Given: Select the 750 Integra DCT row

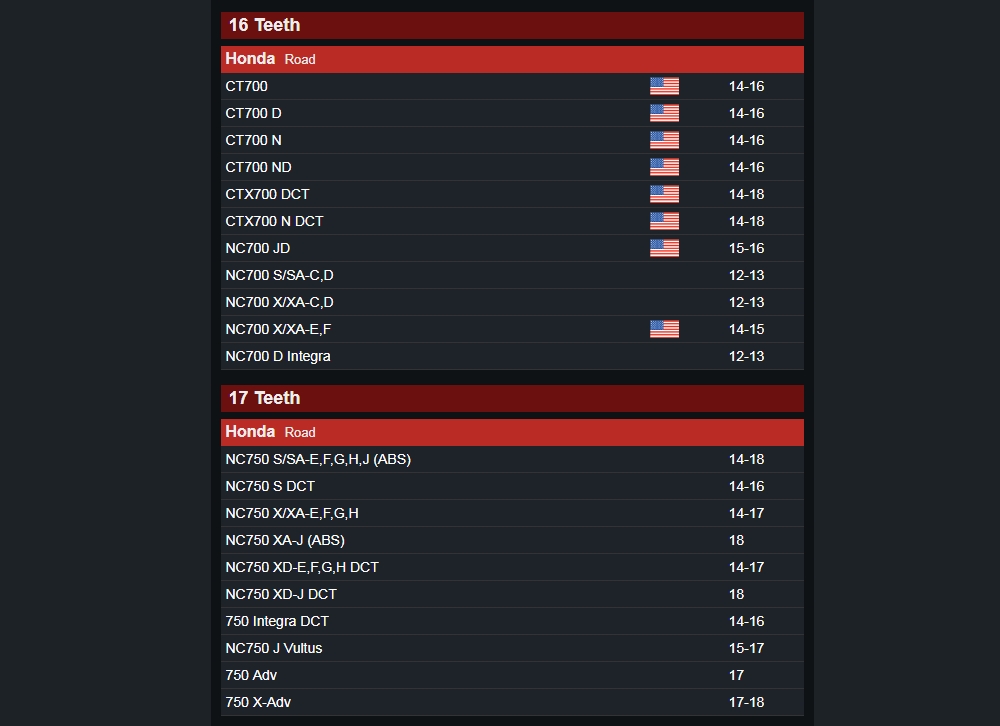Looking at the screenshot, I should coord(512,621).
